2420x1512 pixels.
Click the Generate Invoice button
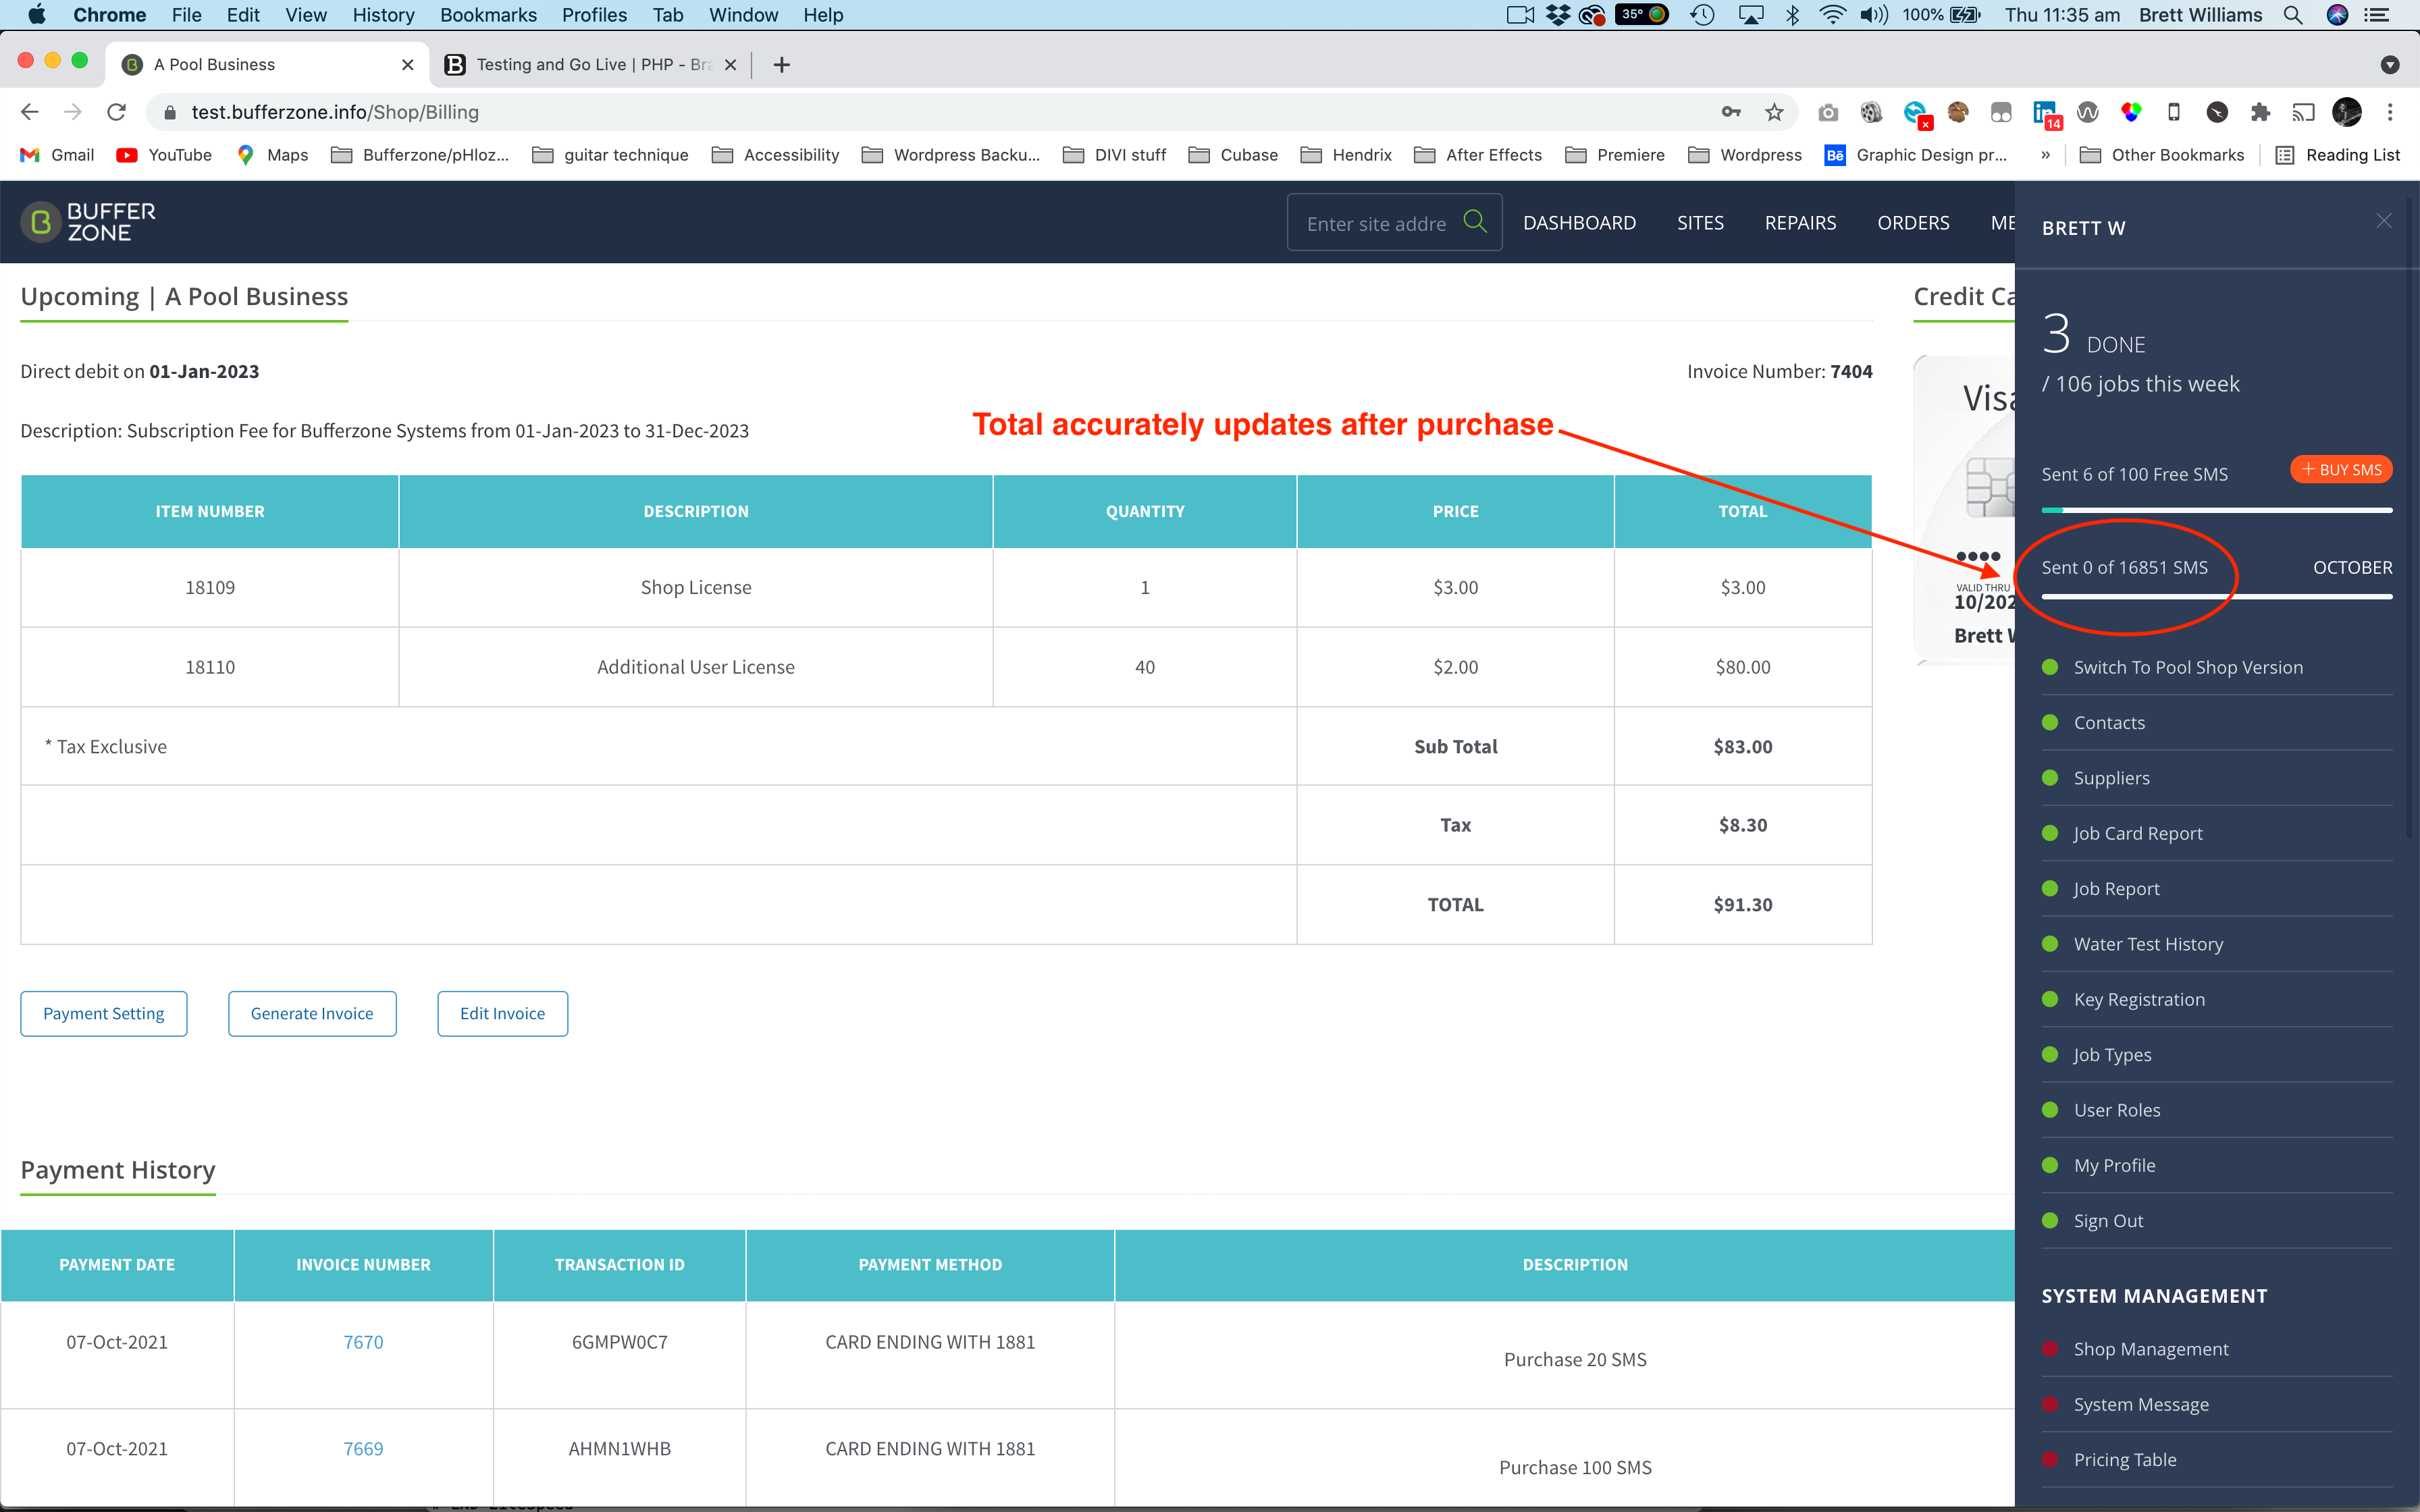pos(312,1013)
